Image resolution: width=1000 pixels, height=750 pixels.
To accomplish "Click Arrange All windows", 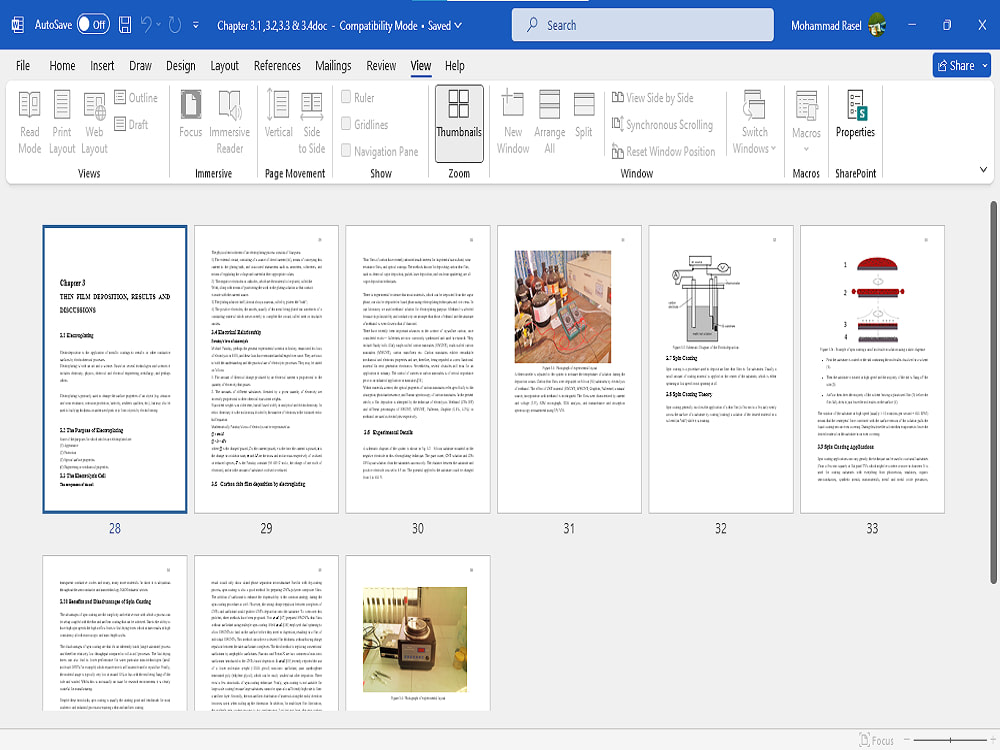I will point(549,122).
